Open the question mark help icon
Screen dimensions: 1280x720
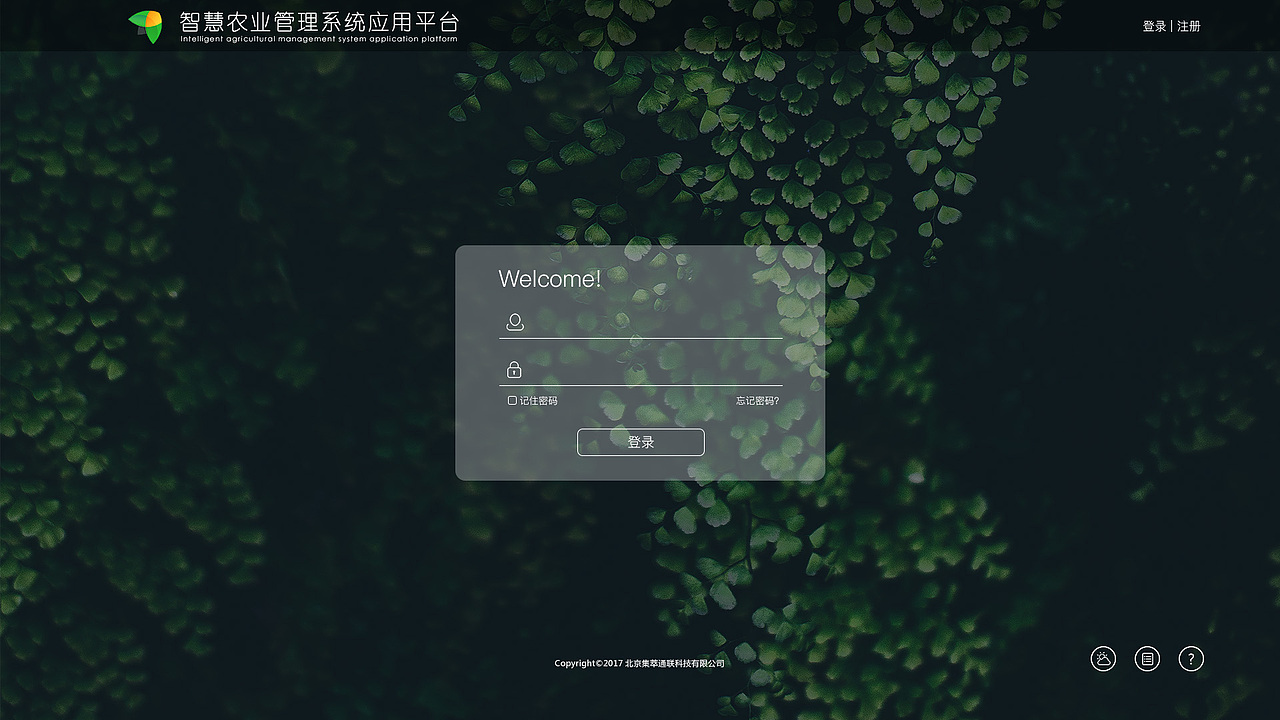1191,658
